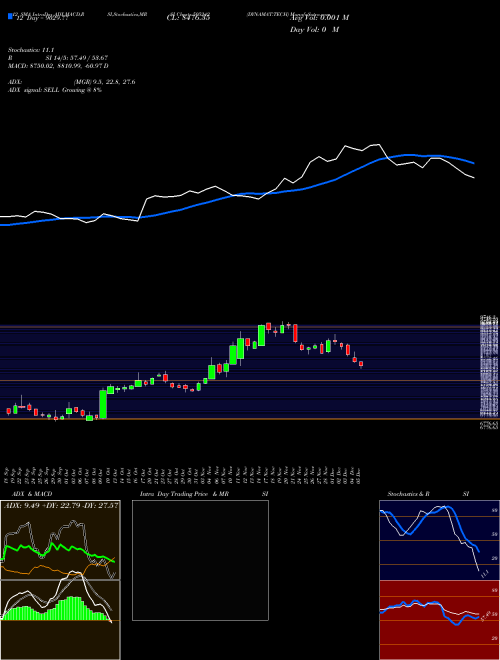
Task: Click 'ADX: 9.49 +DY: 22.79 -DY: 27.57' header
Action: pyautogui.click(x=61, y=505)
